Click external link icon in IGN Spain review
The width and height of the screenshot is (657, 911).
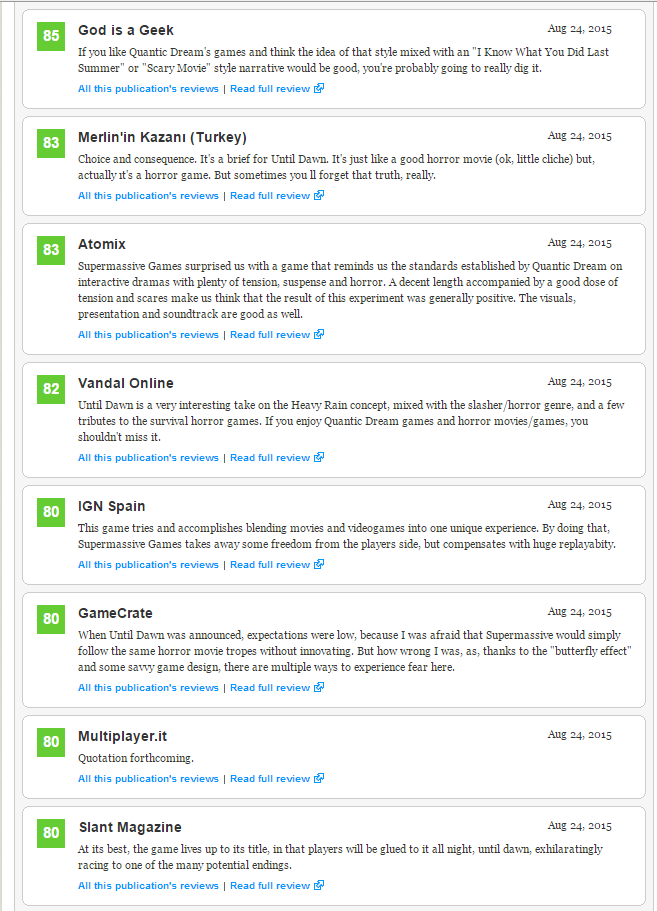(319, 564)
